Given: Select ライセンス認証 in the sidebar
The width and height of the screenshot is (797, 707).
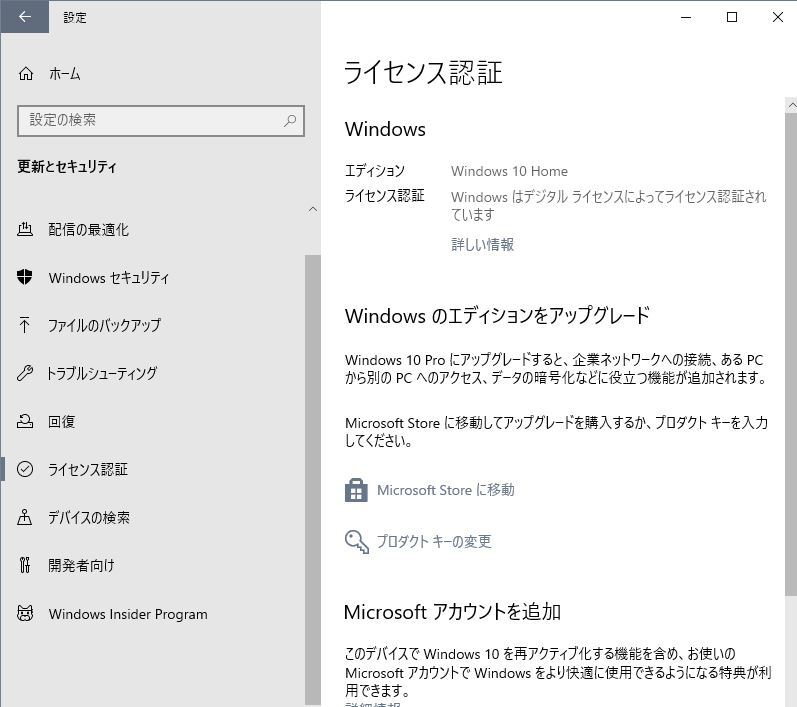Looking at the screenshot, I should (x=87, y=469).
